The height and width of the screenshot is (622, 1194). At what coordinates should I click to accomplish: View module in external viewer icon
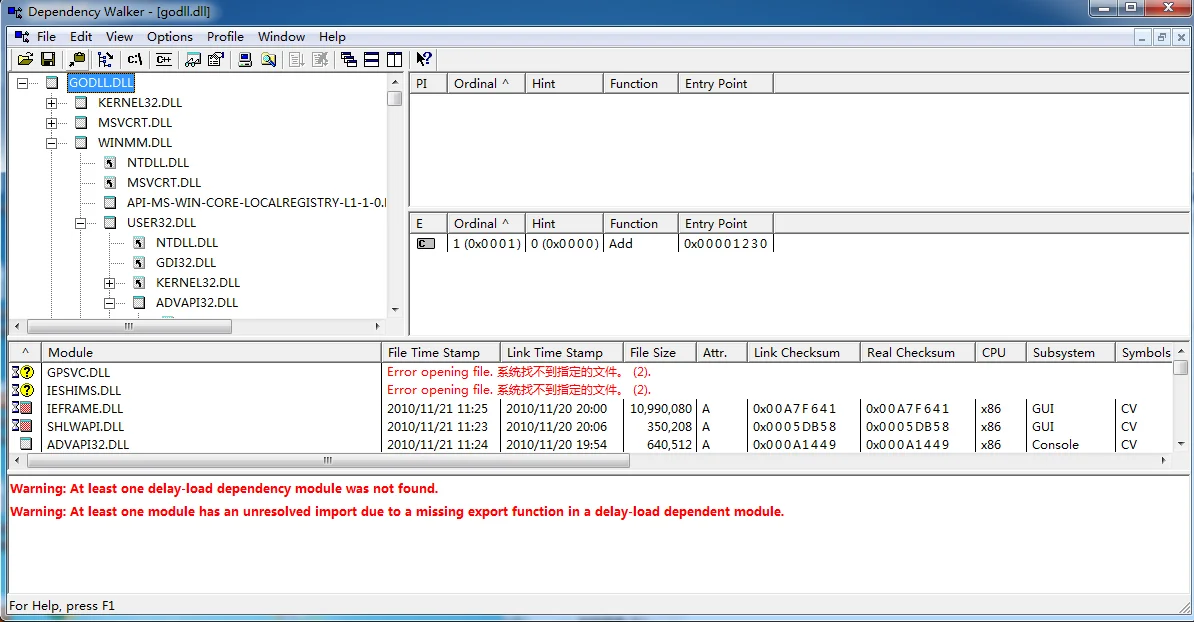[193, 59]
